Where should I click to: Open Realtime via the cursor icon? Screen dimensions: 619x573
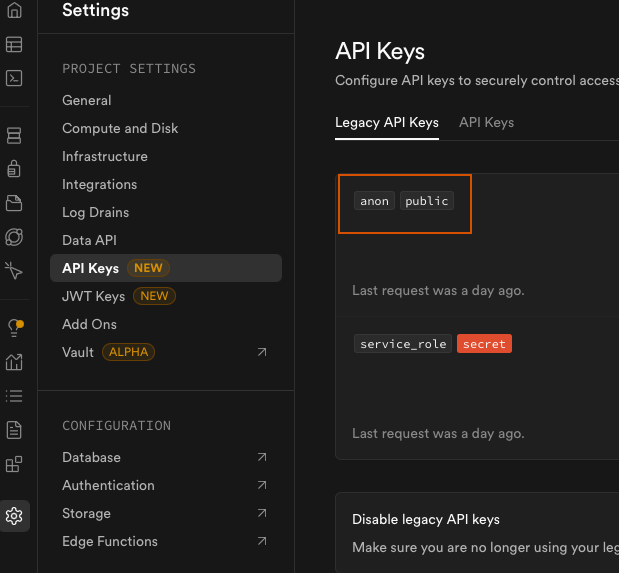14,271
